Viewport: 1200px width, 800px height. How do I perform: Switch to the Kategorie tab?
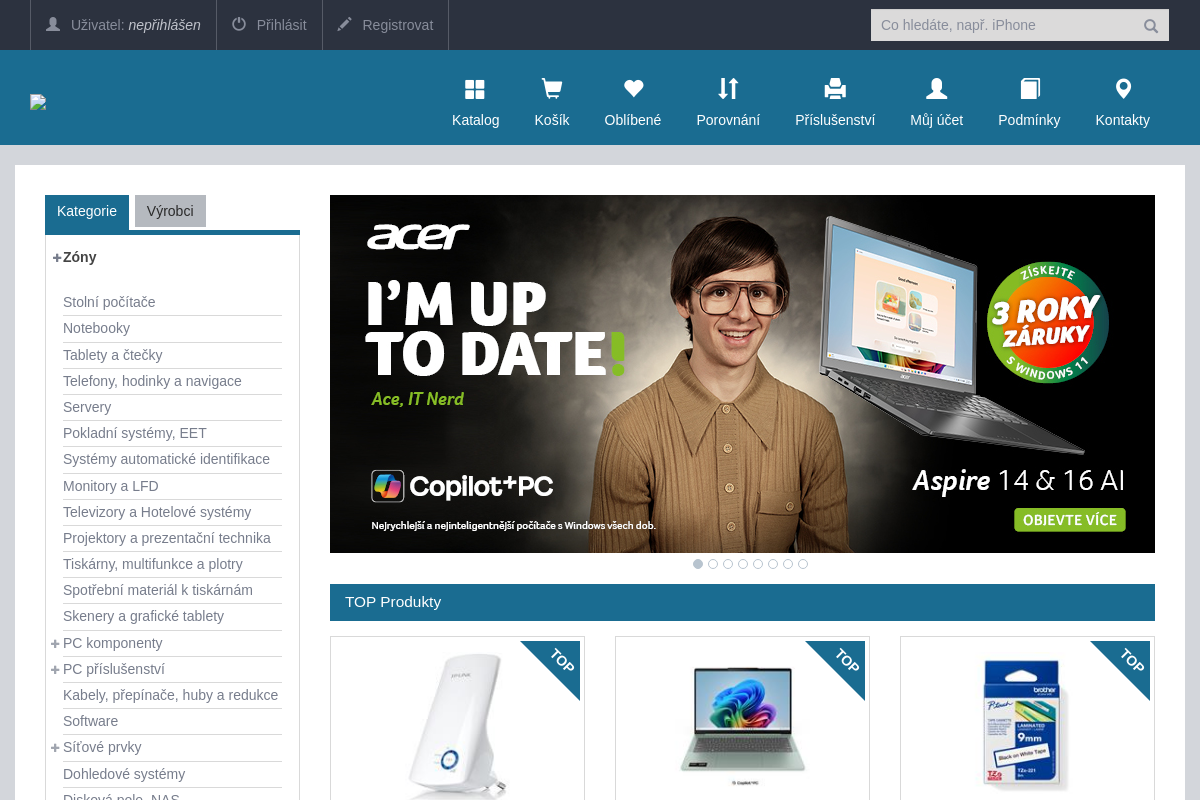coord(87,212)
